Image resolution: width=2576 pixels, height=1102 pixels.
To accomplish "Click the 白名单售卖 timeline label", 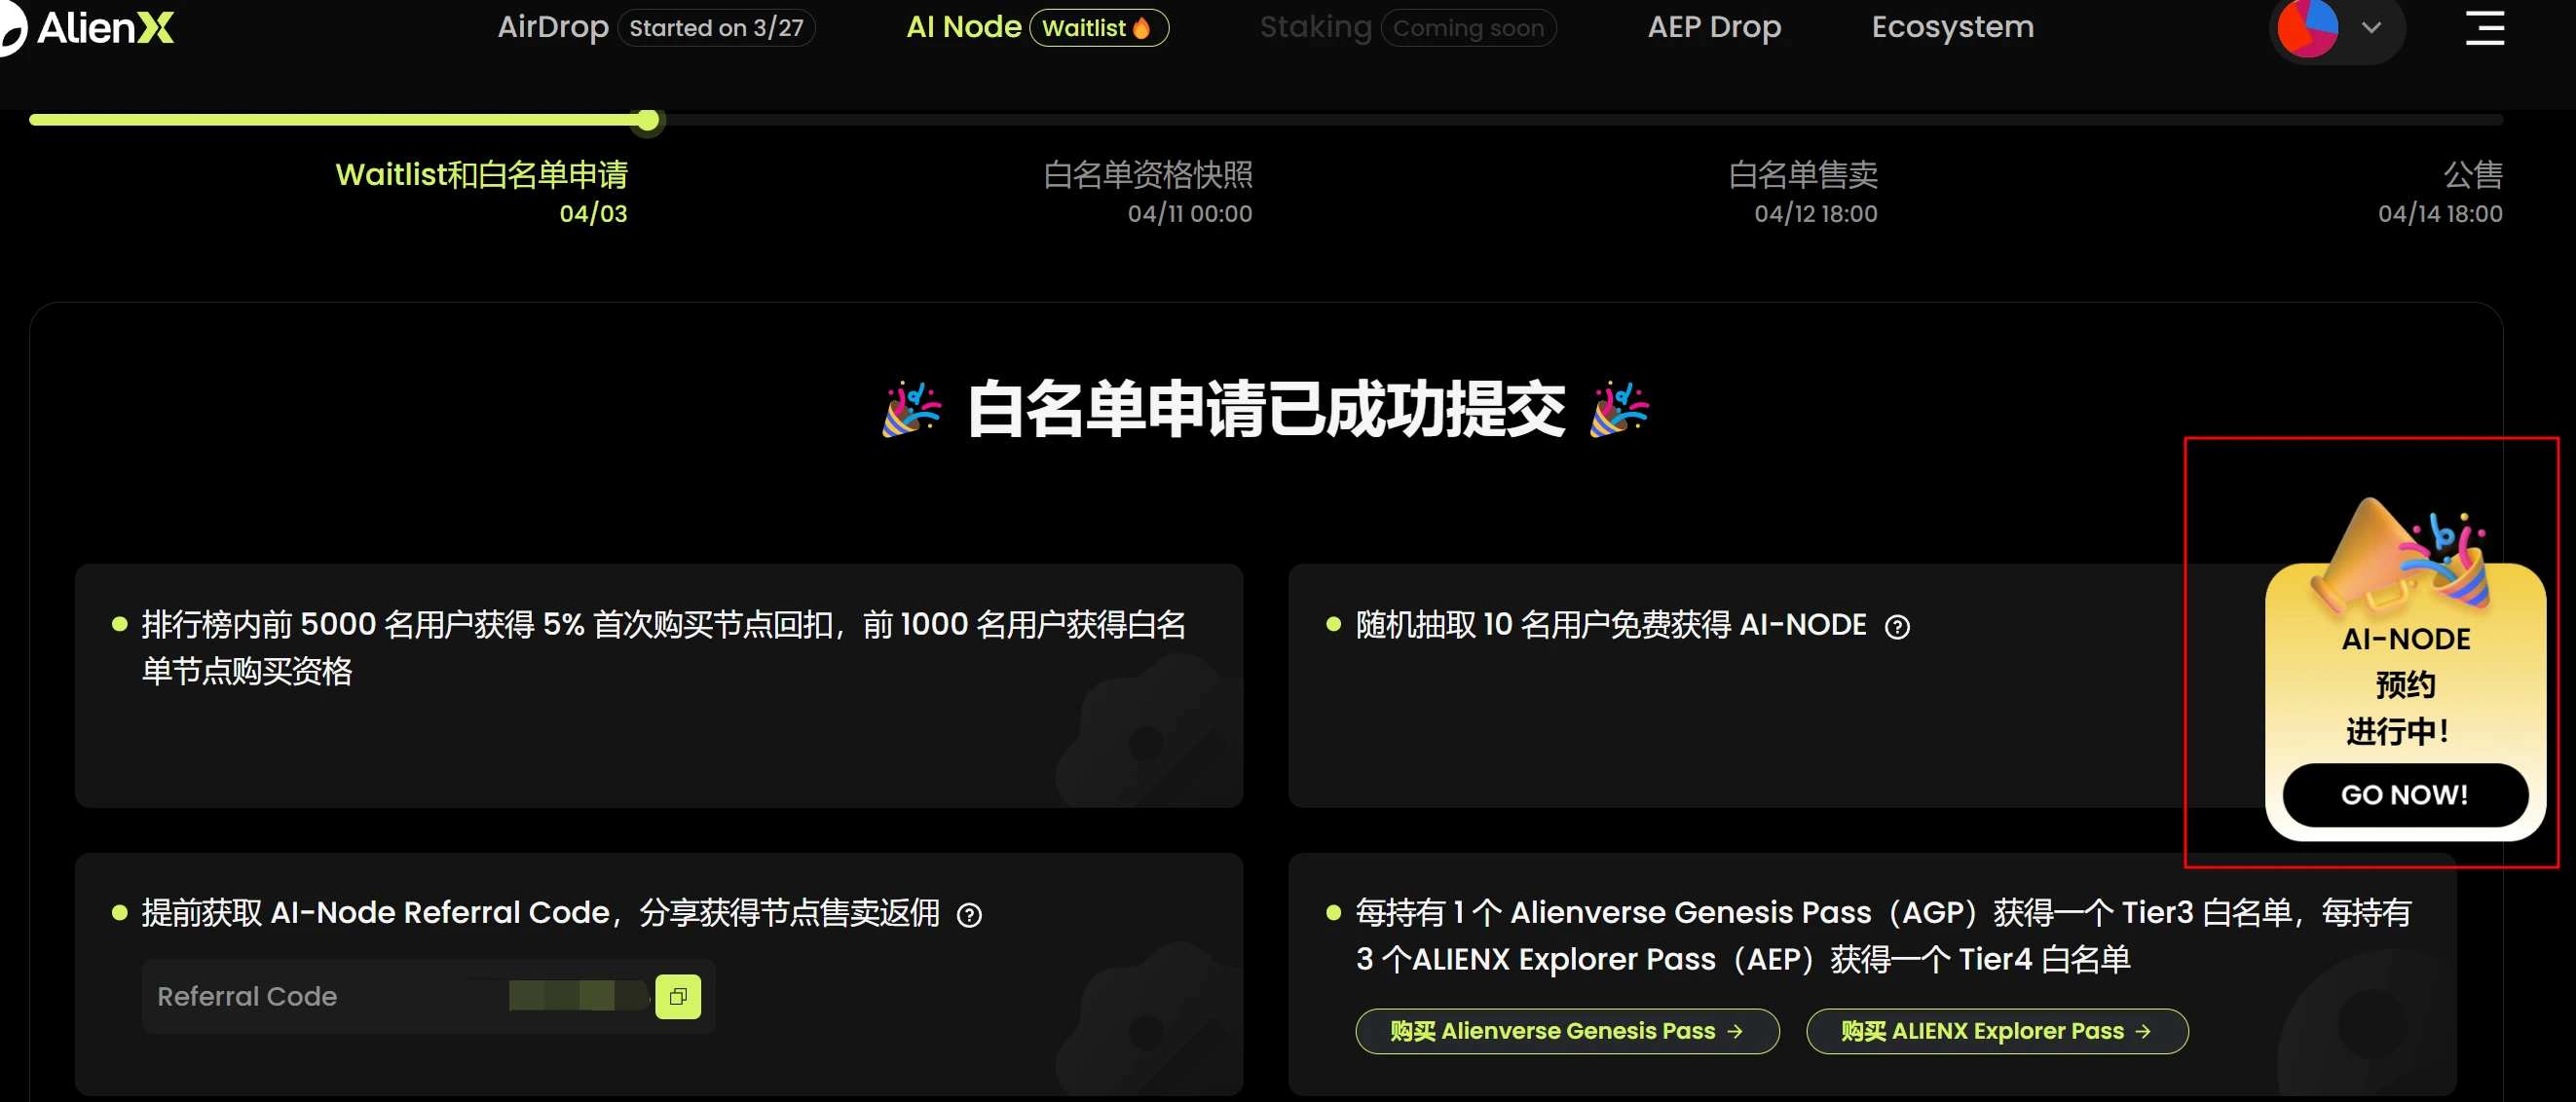I will 1802,175.
